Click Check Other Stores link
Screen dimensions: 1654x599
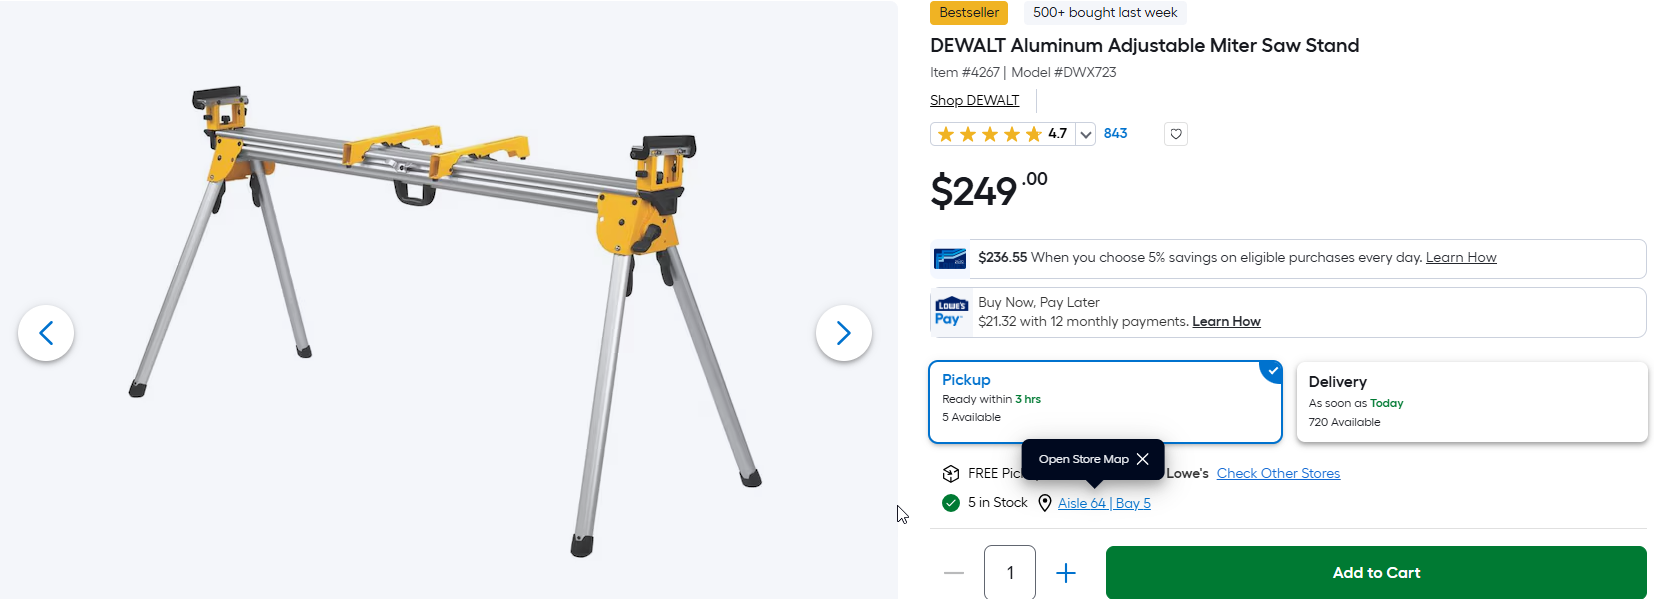[1278, 473]
